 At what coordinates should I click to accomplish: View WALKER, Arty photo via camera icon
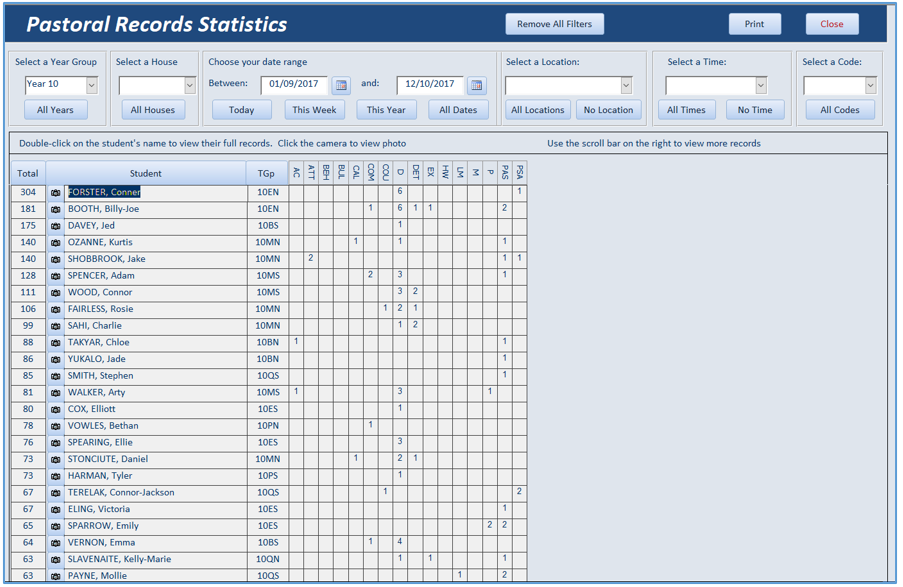pyautogui.click(x=55, y=393)
